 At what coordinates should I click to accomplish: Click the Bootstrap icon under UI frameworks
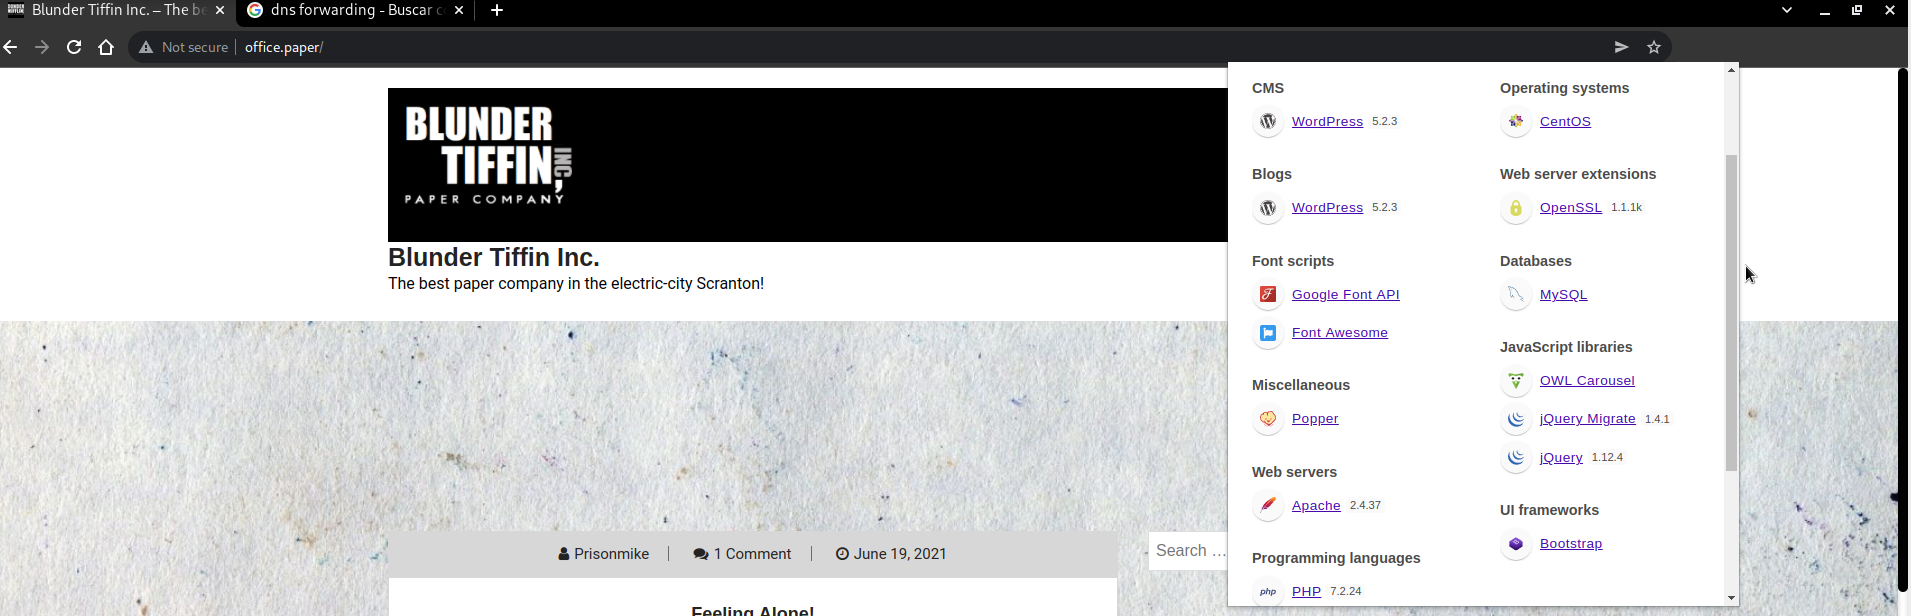[x=1516, y=544]
